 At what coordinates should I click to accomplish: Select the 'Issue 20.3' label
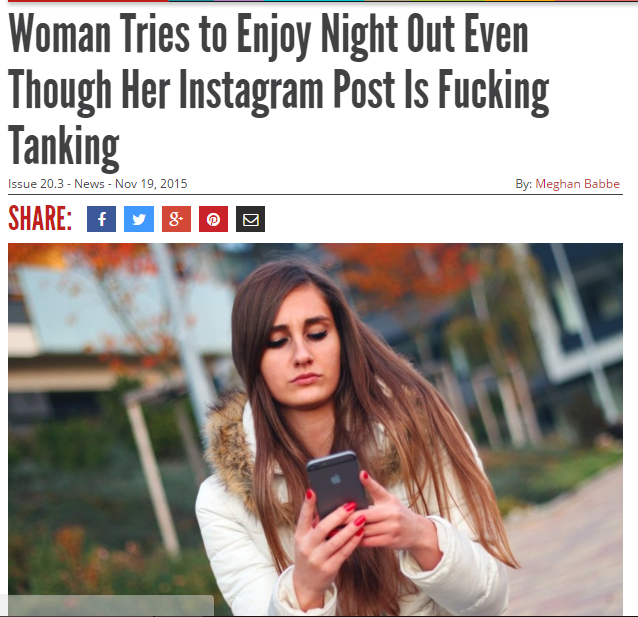coord(36,184)
